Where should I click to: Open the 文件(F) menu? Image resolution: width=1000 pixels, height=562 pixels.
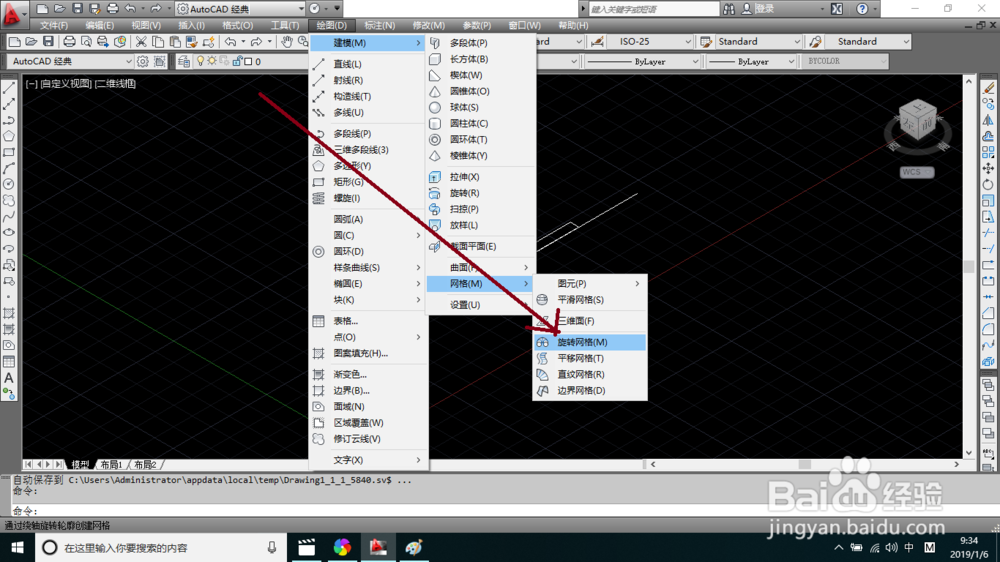tap(54, 26)
